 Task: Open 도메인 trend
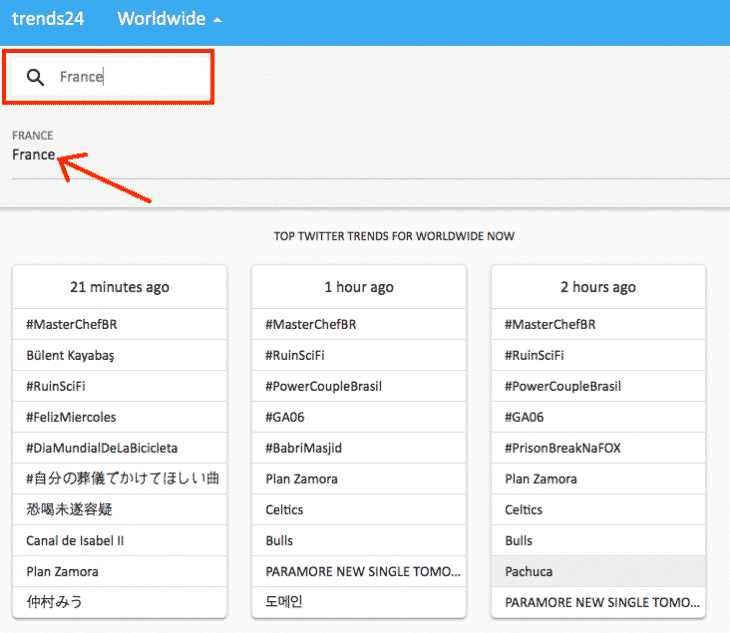pyautogui.click(x=284, y=602)
